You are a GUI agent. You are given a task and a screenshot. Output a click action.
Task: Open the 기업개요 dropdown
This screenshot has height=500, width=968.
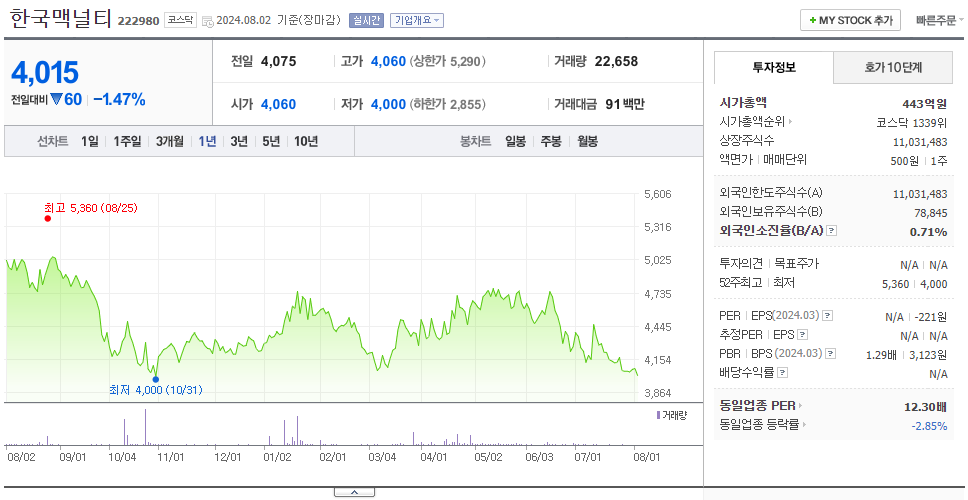(417, 20)
